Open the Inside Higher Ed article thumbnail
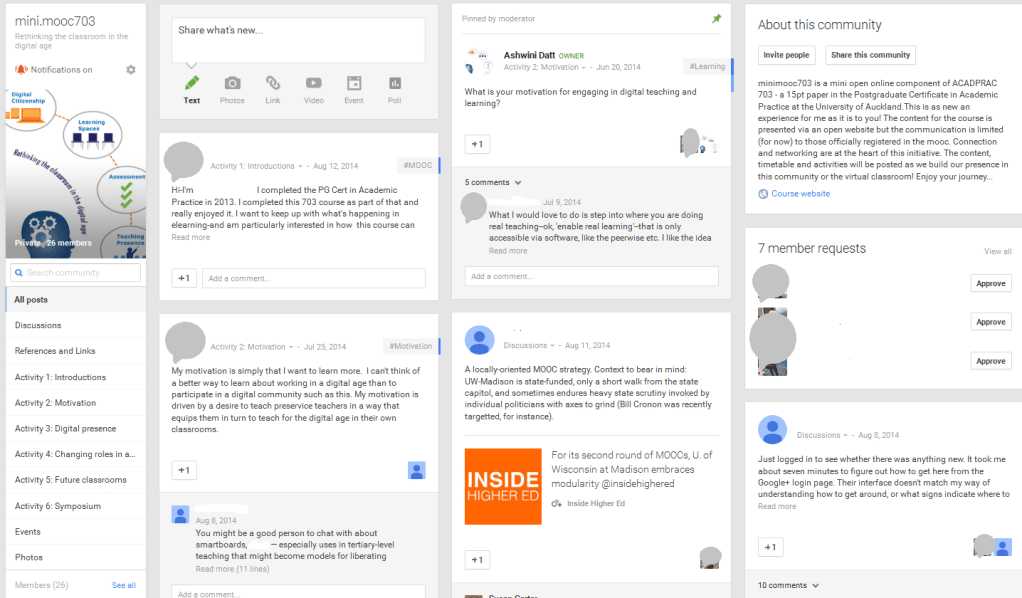This screenshot has width=1022, height=598. coord(502,486)
